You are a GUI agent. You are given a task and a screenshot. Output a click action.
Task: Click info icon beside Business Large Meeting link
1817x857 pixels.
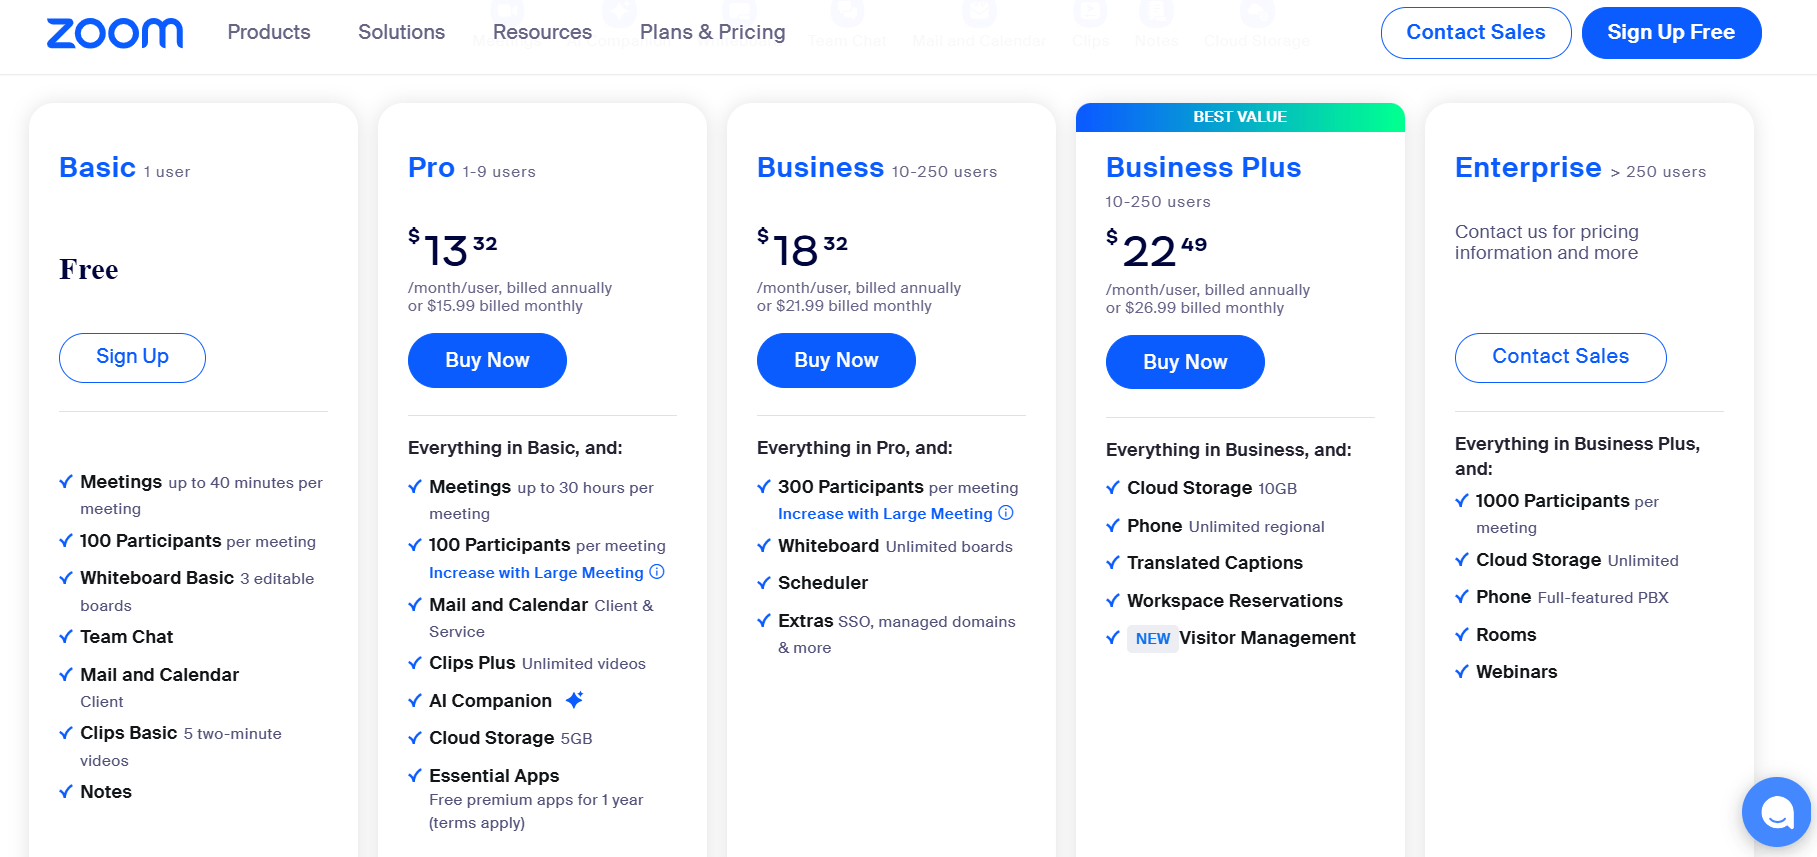(1006, 513)
